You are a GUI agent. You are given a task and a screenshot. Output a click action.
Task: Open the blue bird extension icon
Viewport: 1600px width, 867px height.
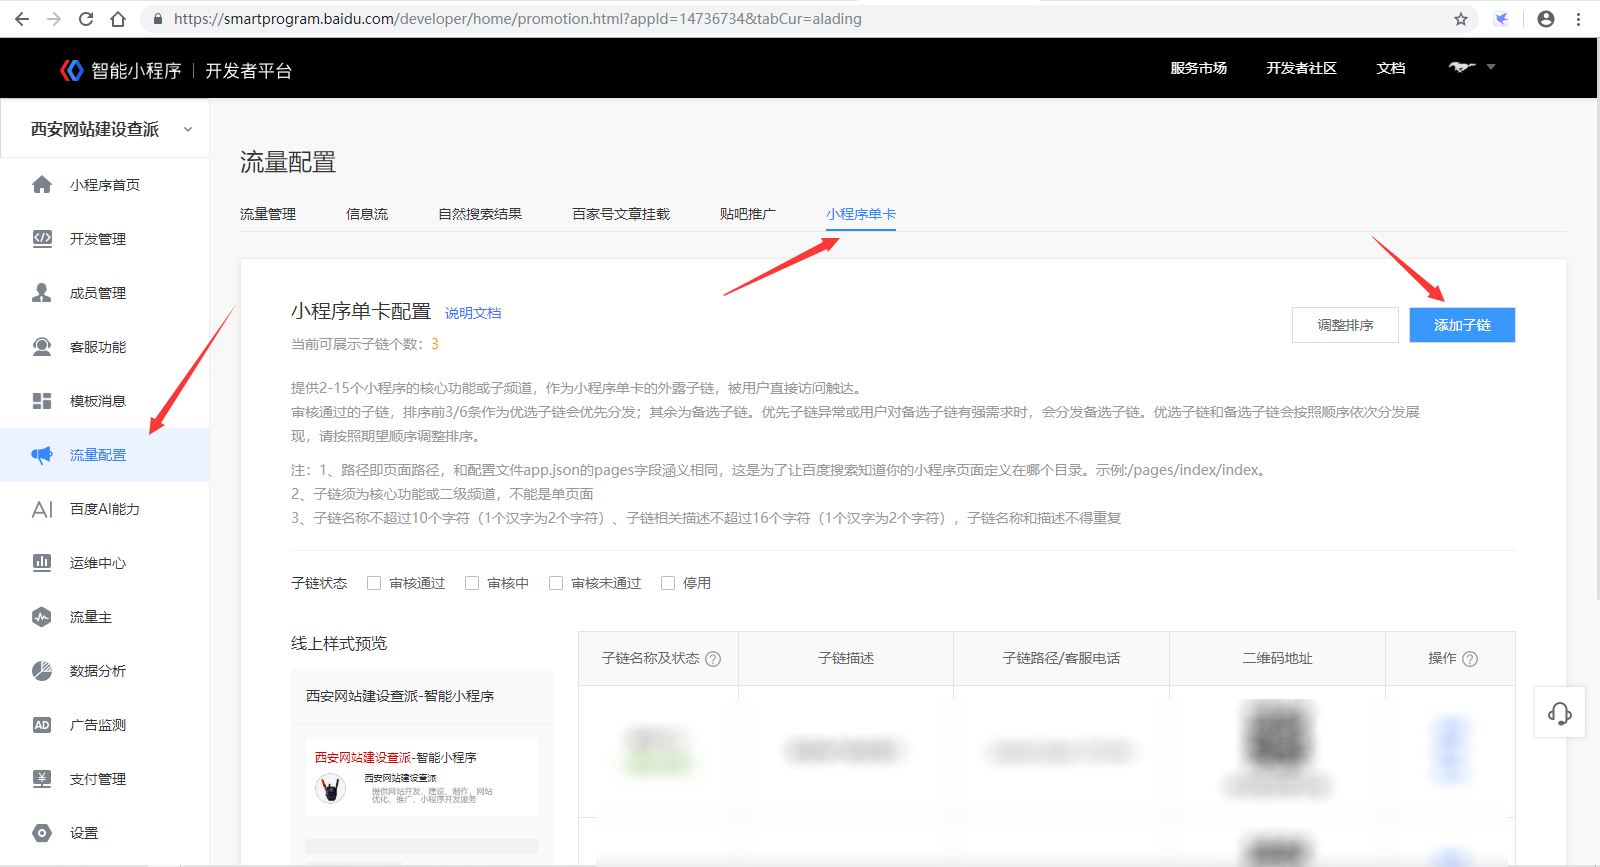click(1501, 19)
